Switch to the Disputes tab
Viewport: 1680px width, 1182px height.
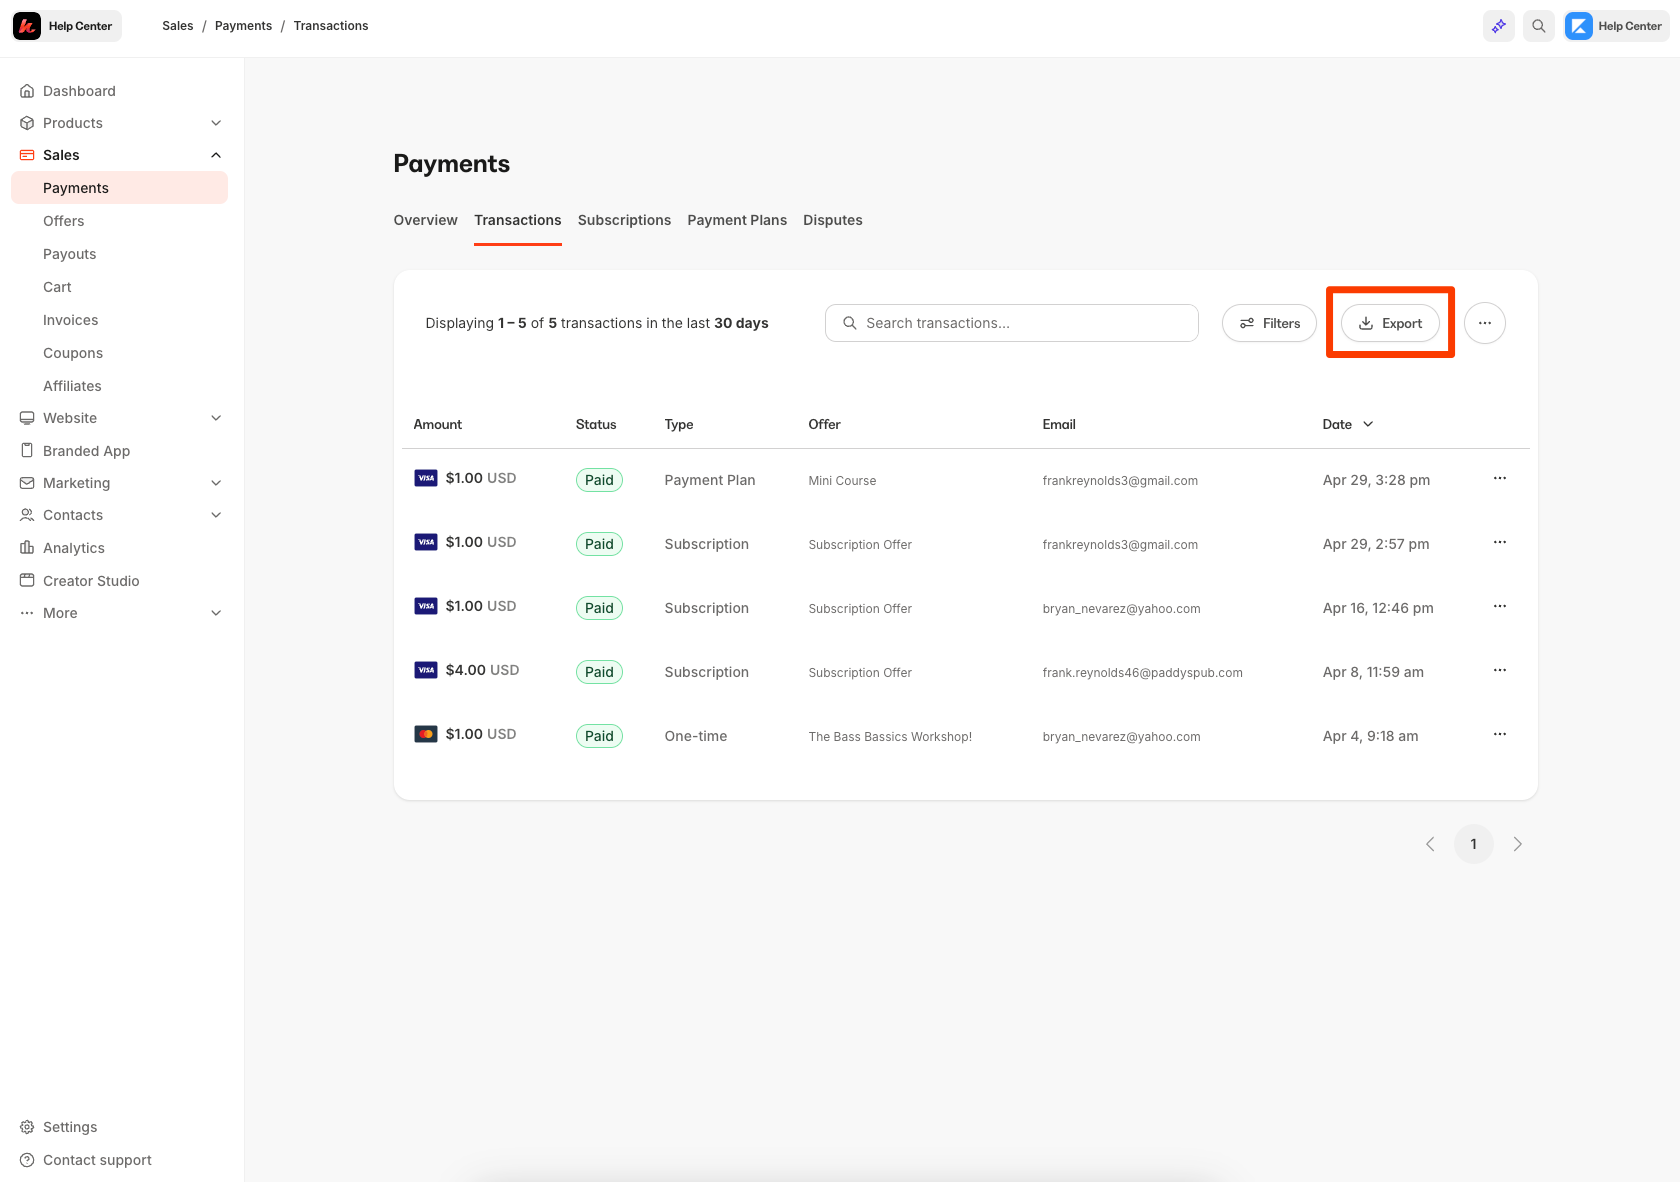click(x=832, y=220)
